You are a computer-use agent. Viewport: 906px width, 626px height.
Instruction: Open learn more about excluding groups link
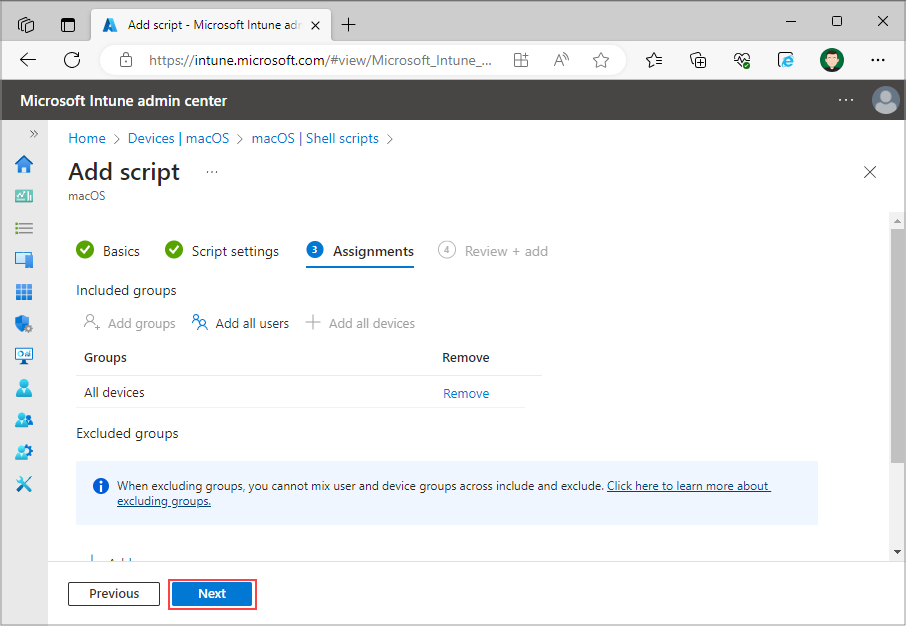(444, 494)
